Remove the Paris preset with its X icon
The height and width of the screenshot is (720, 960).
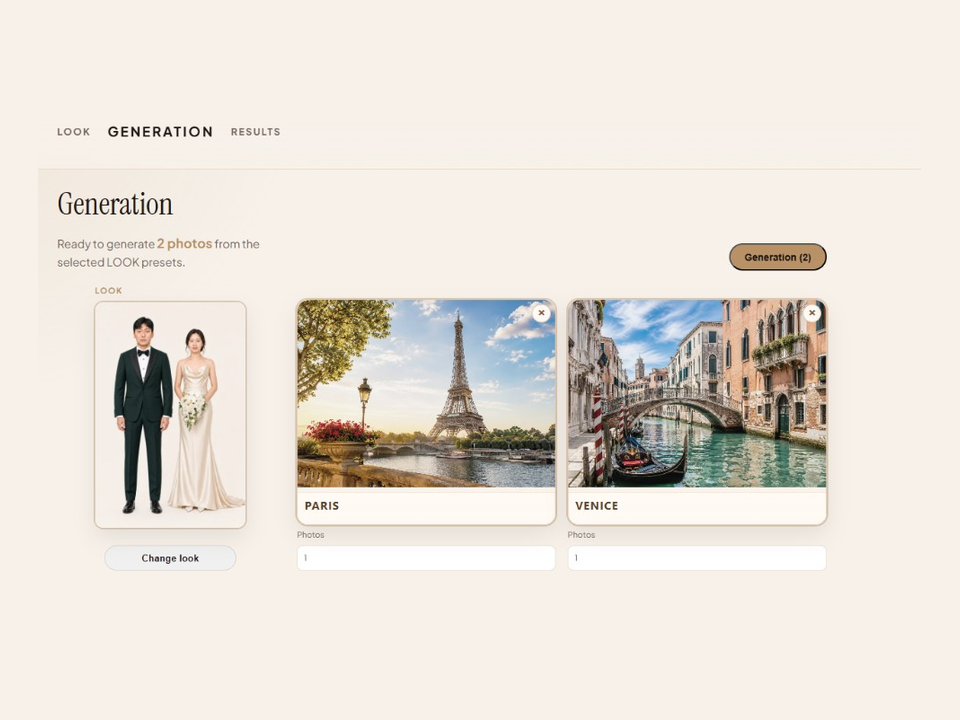pyautogui.click(x=541, y=313)
